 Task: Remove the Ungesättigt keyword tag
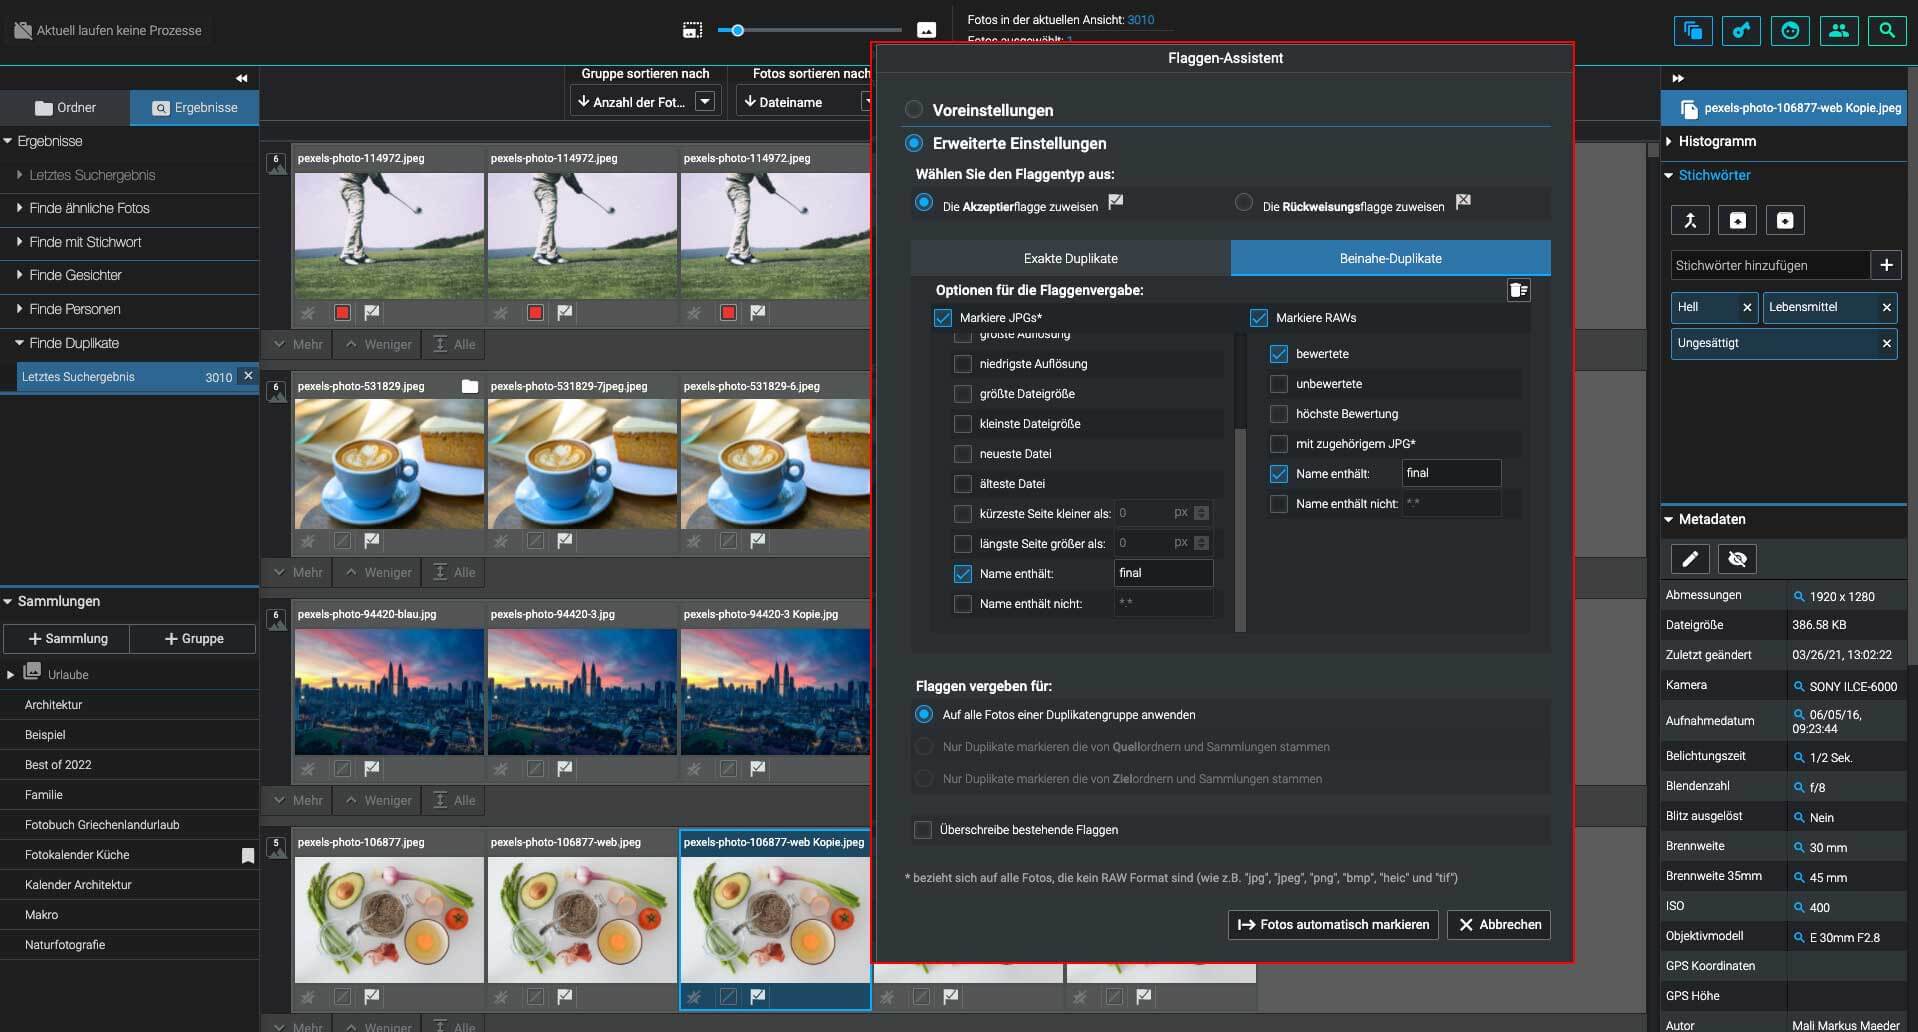pos(1888,343)
